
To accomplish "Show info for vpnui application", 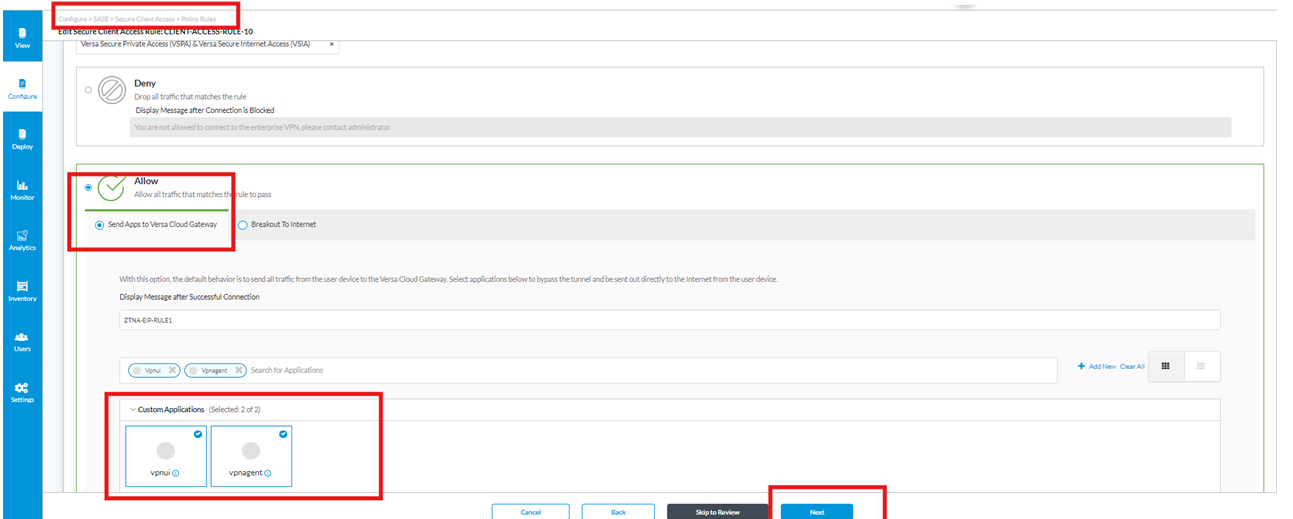I will pyautogui.click(x=176, y=473).
